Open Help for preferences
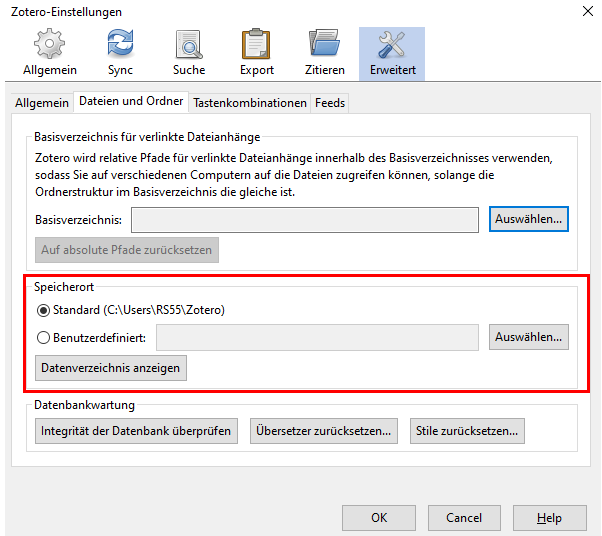The image size is (602, 536). [x=550, y=518]
